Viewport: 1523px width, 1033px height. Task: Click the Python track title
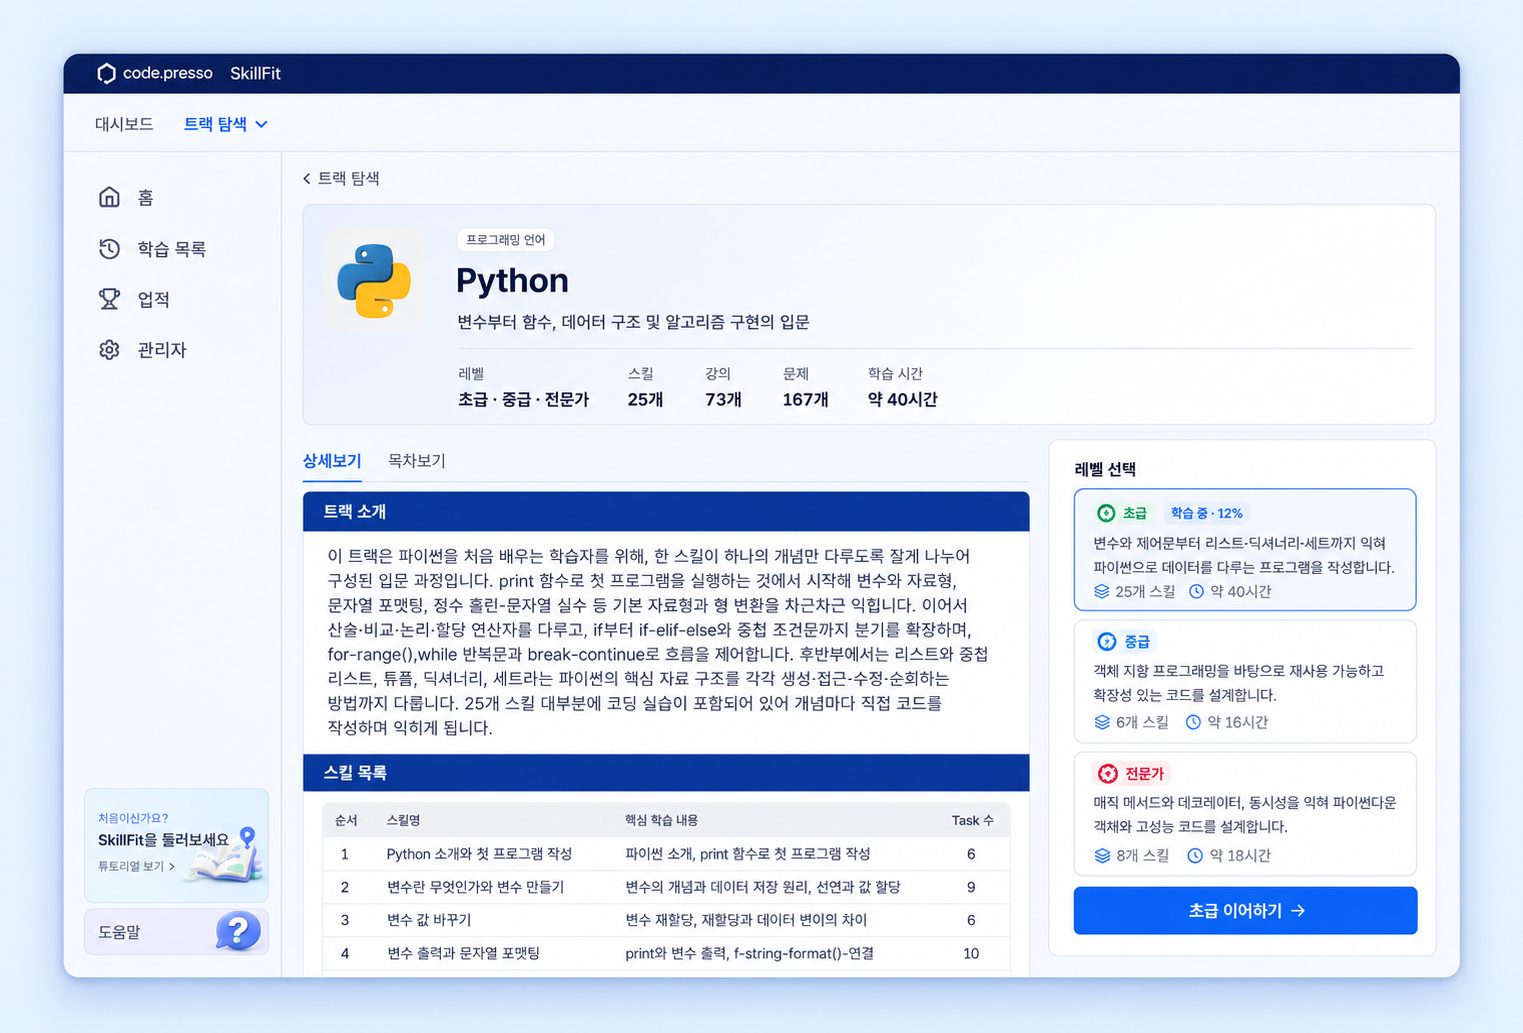512,280
